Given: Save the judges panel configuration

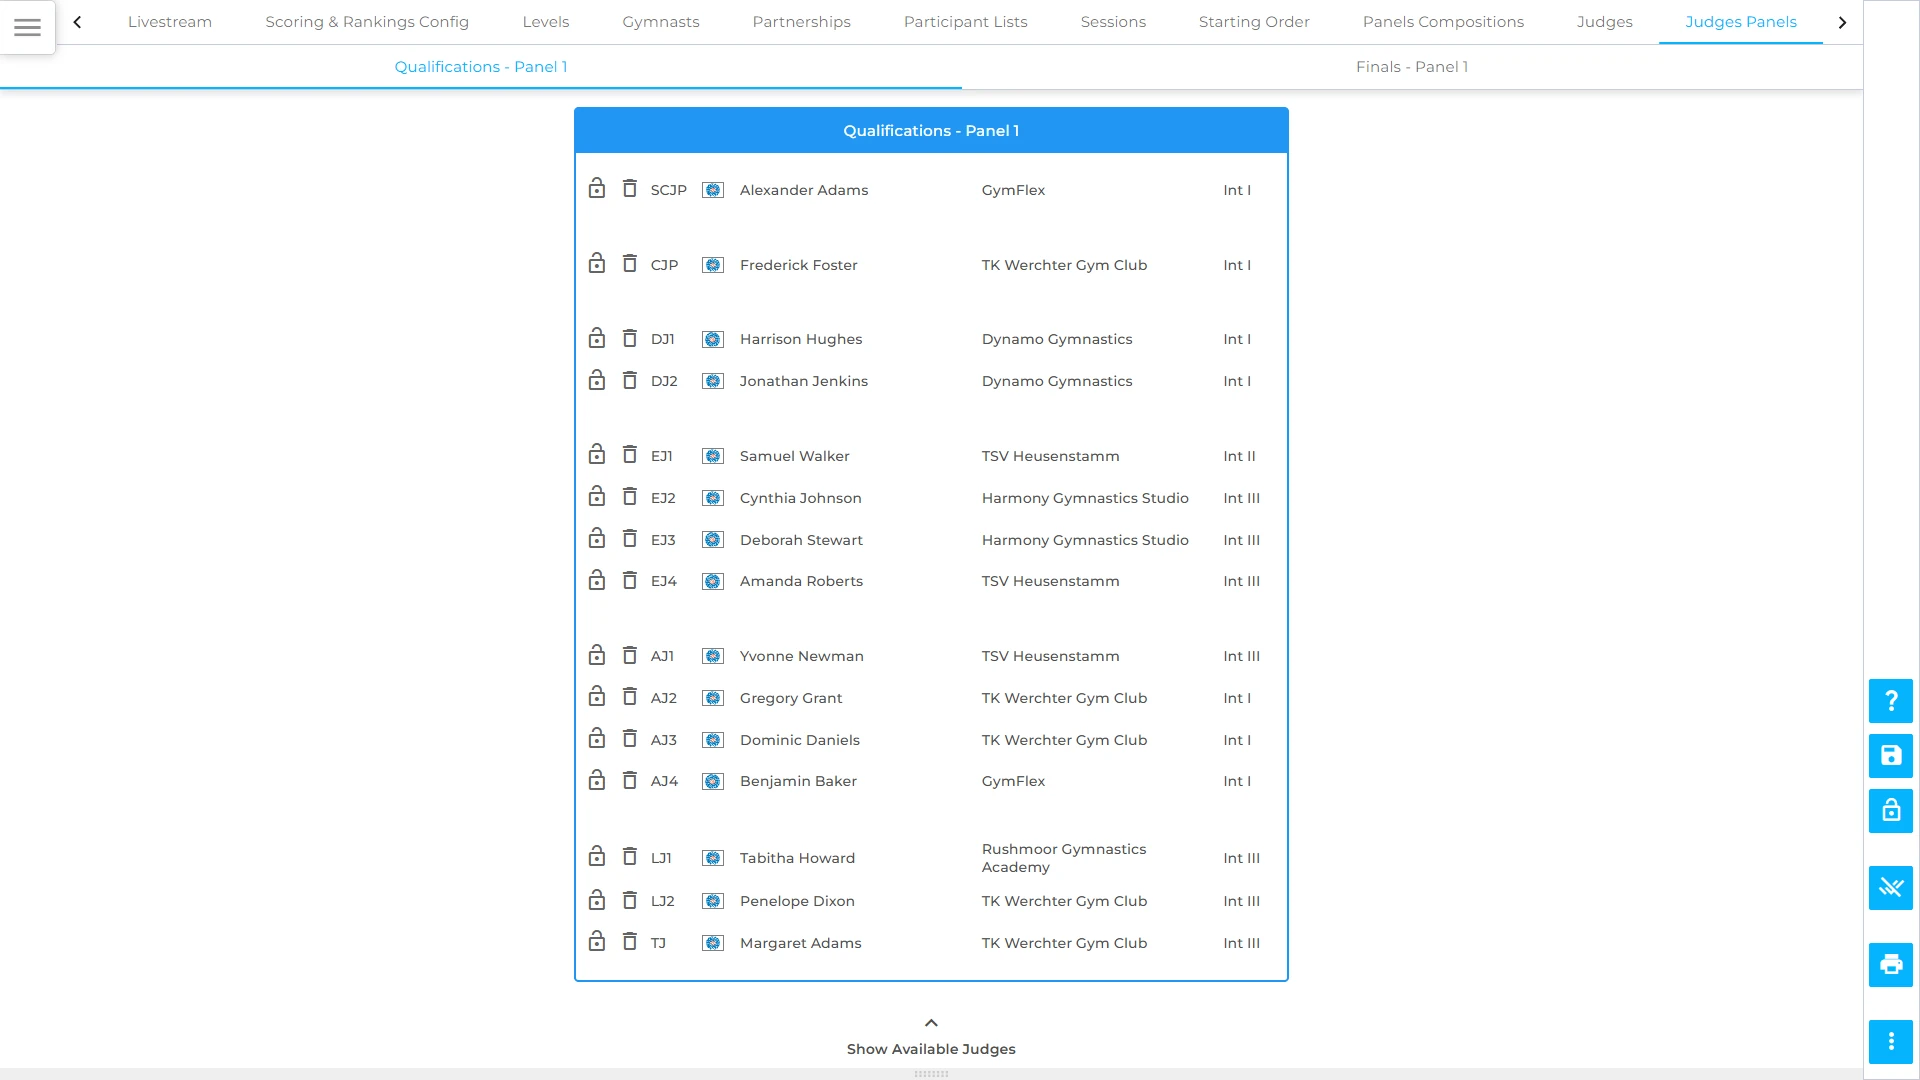Looking at the screenshot, I should tap(1890, 756).
